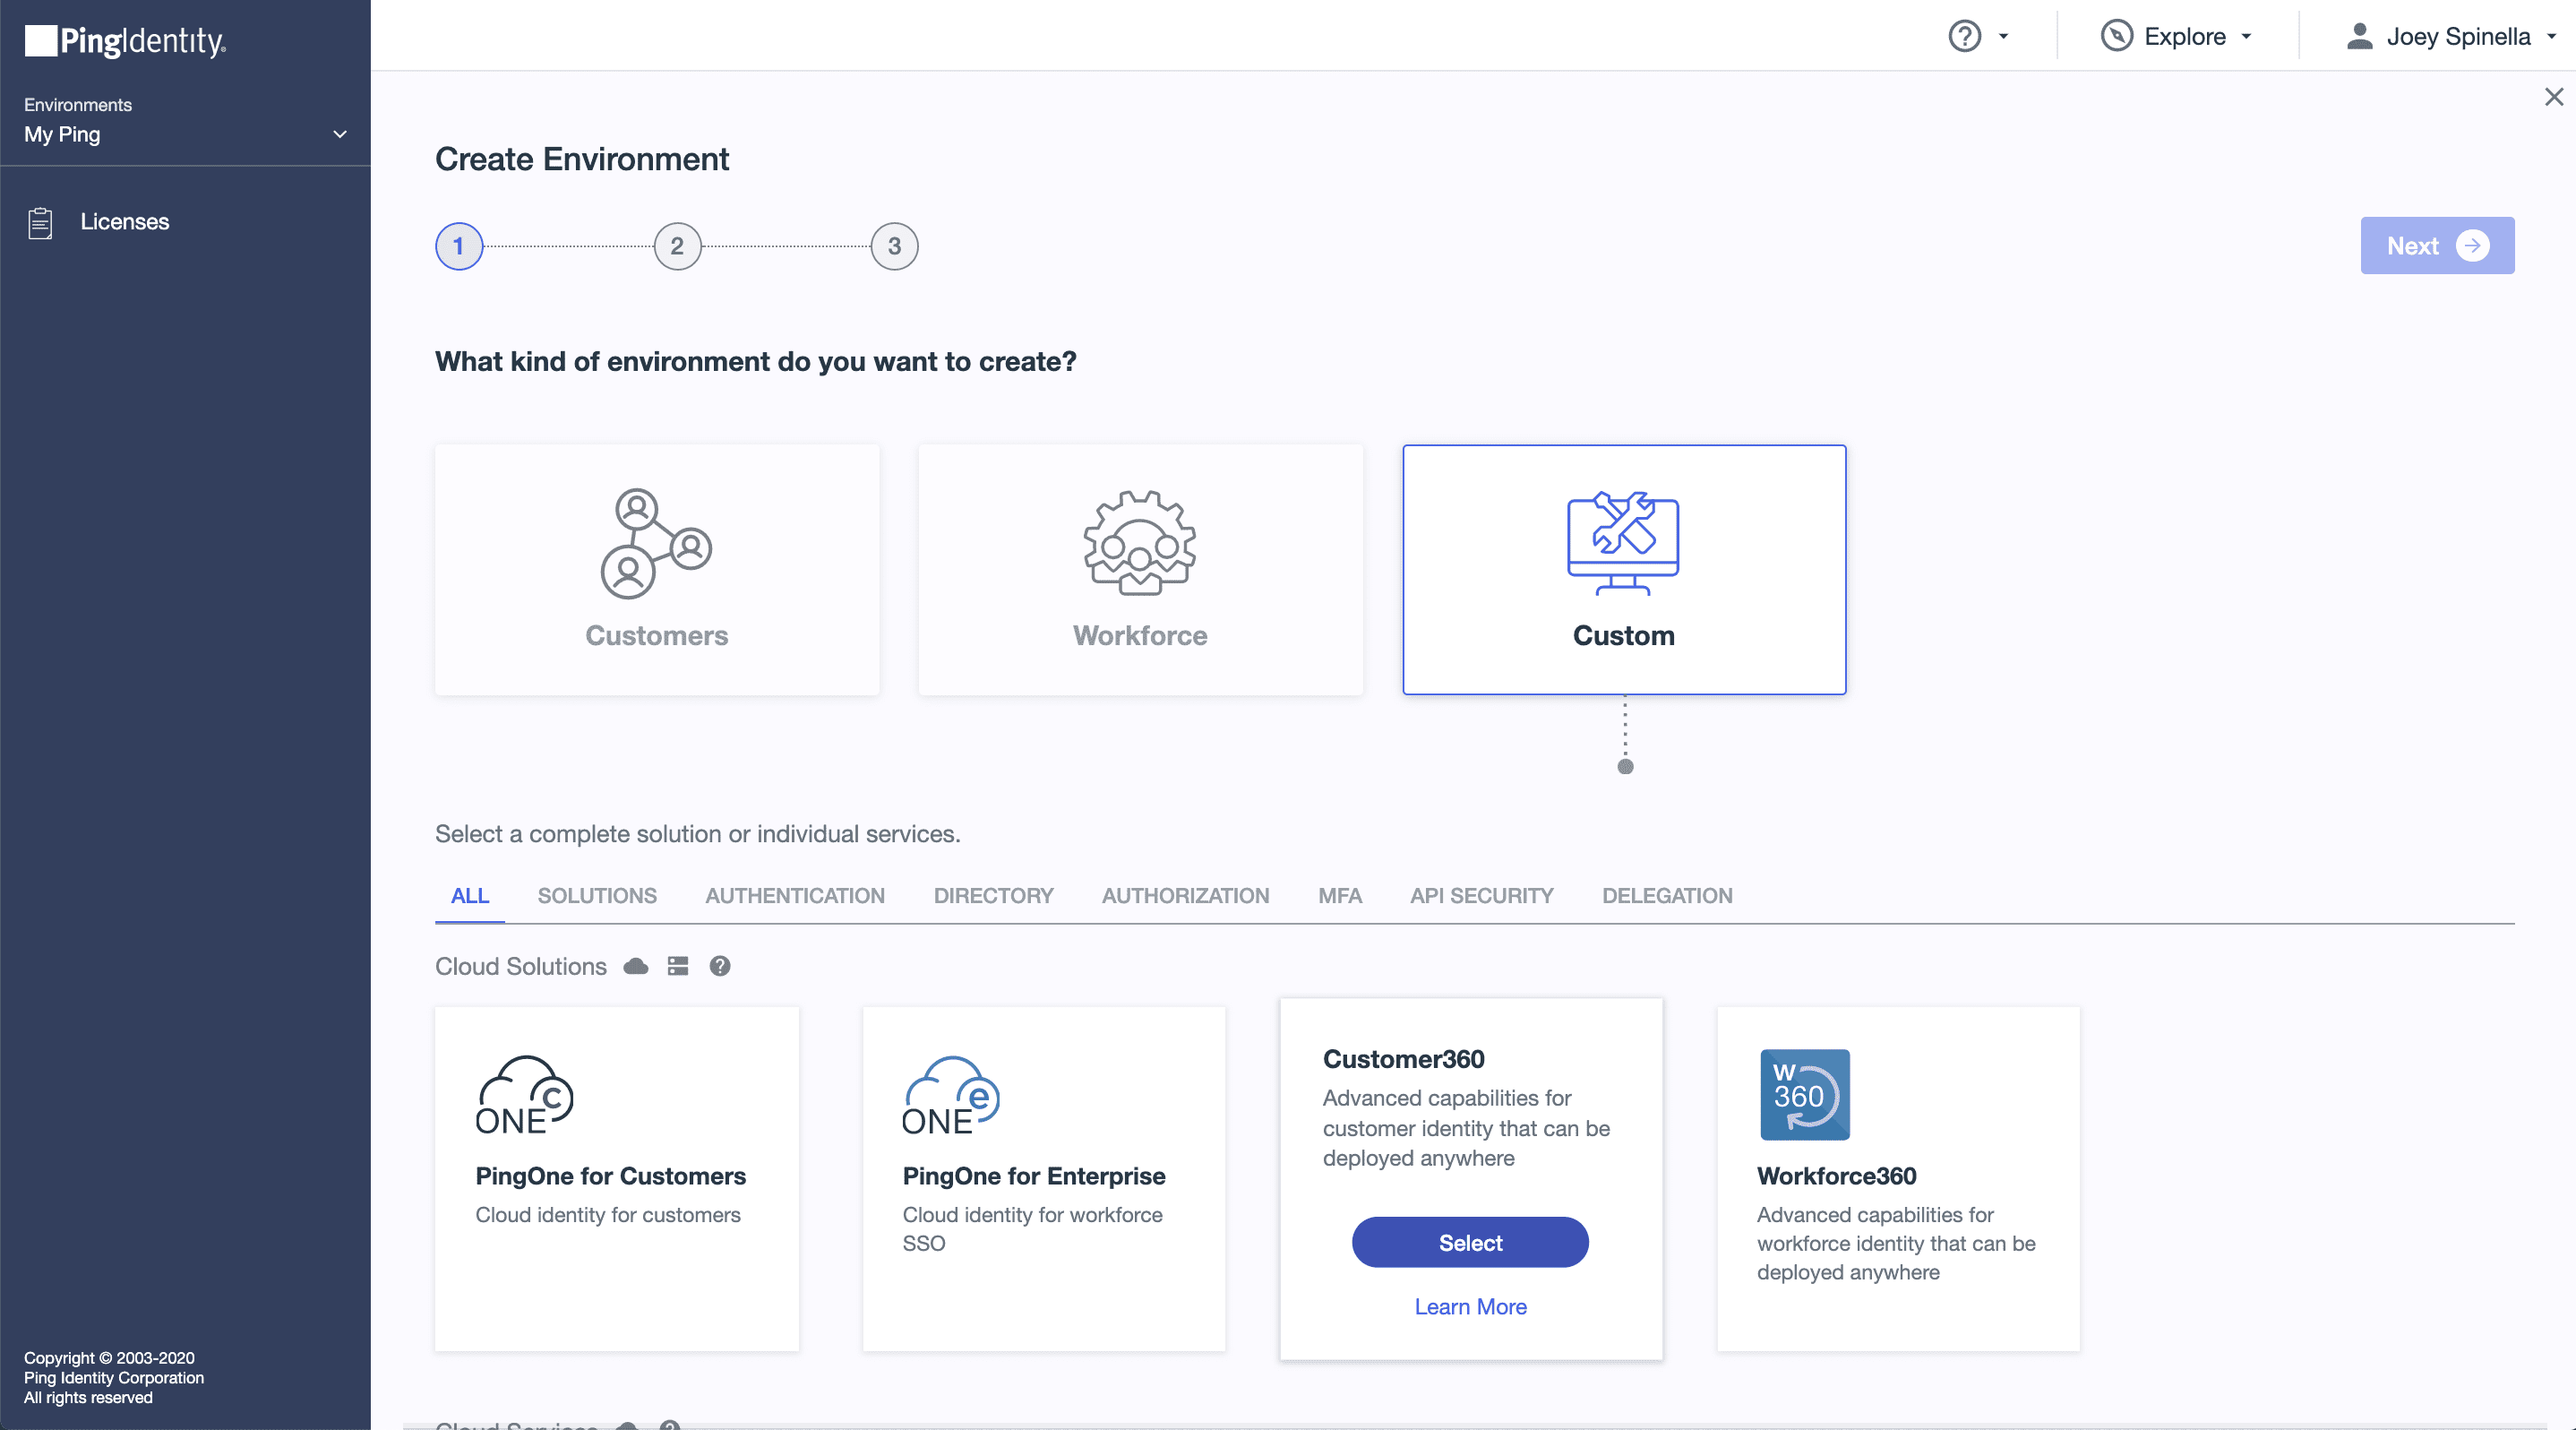Click the Cloud Solutions help icon
The width and height of the screenshot is (2576, 1430).
tap(720, 966)
